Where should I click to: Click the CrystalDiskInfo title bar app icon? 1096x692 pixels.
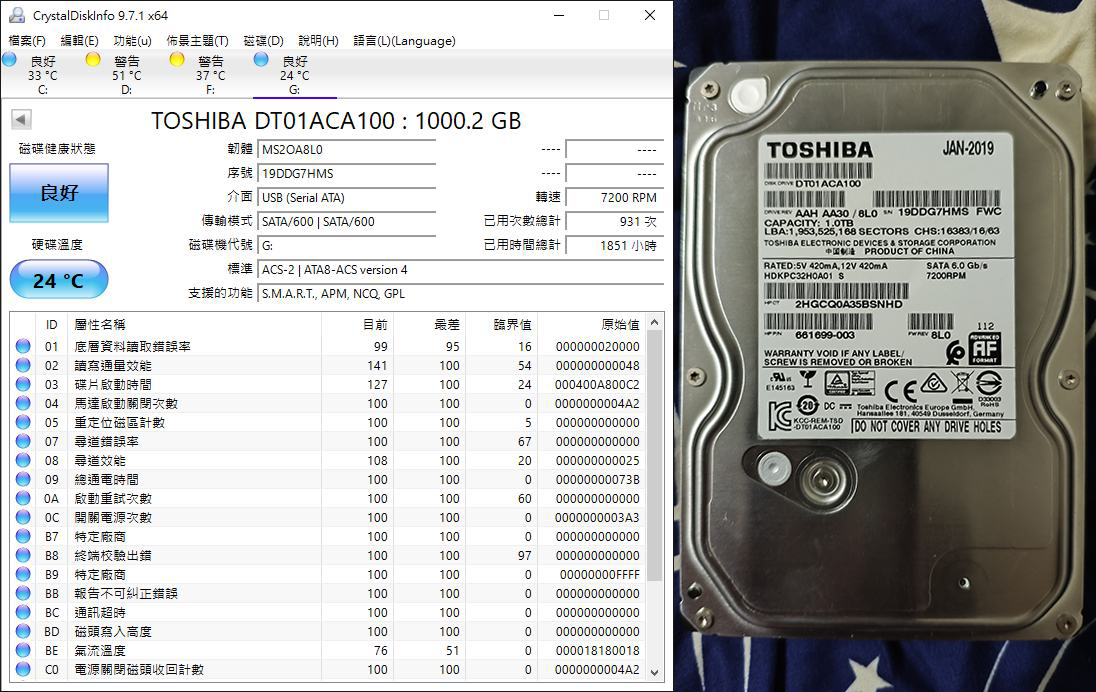(16, 15)
